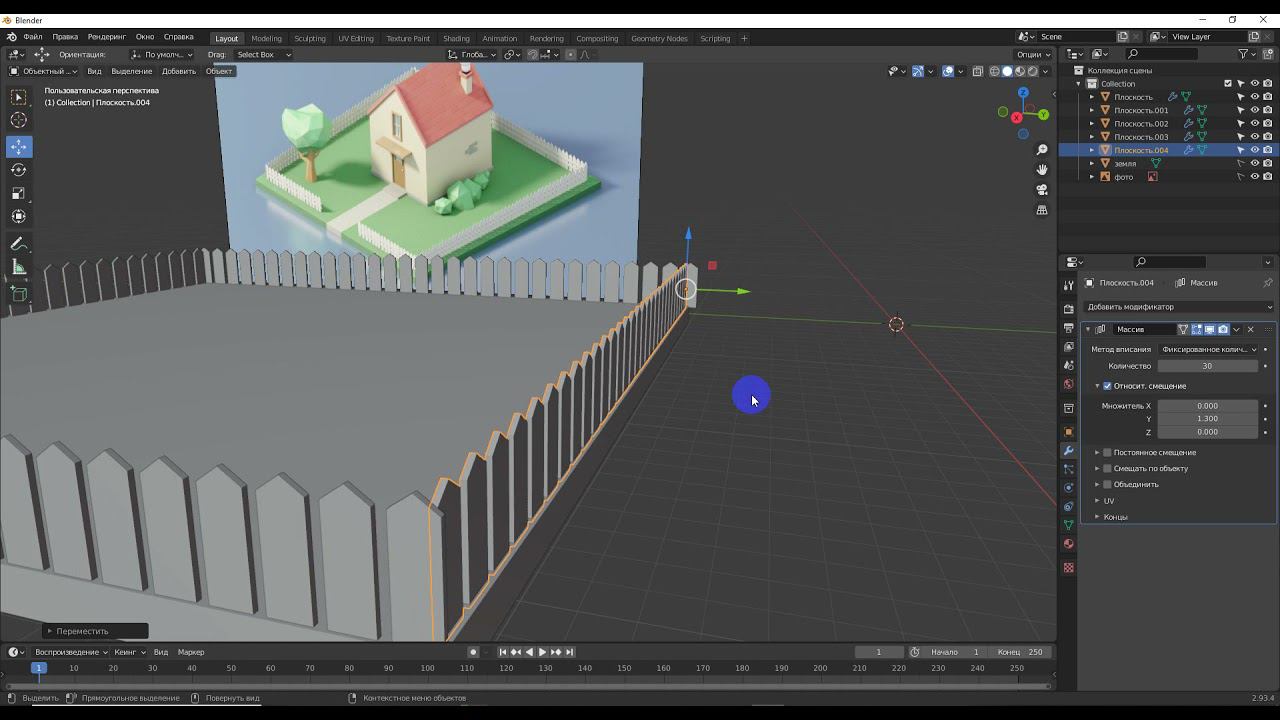Switch to the Shading workspace tab
Screen dimensions: 1280x720
coord(456,38)
